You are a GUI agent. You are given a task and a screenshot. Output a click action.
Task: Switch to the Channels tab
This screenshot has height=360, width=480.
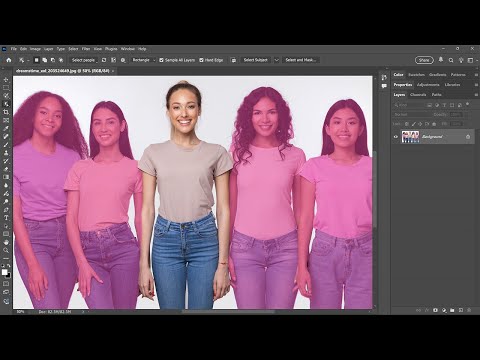coord(418,95)
